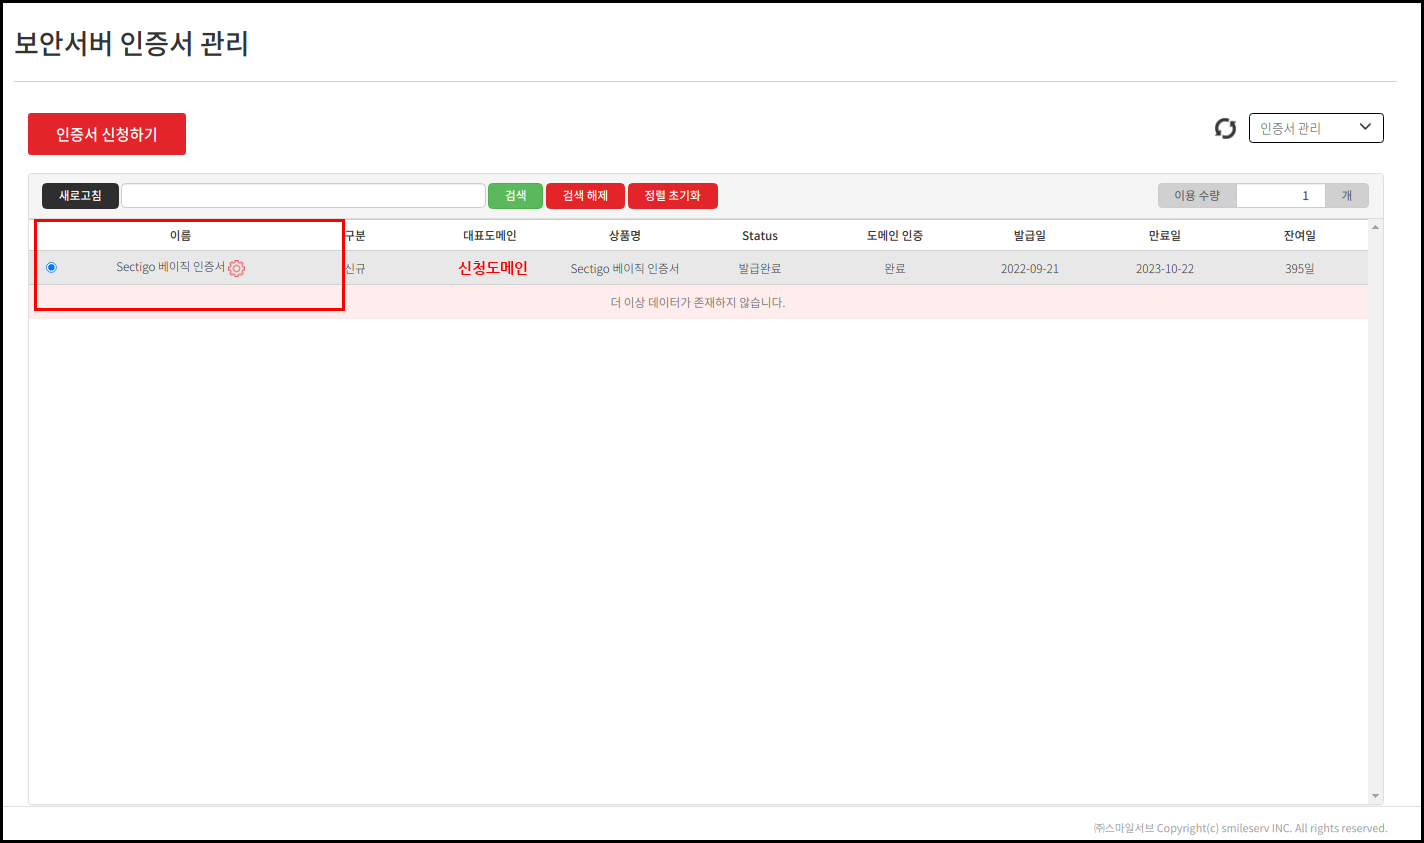Click the 이용 수량 value field

[x=1281, y=196]
